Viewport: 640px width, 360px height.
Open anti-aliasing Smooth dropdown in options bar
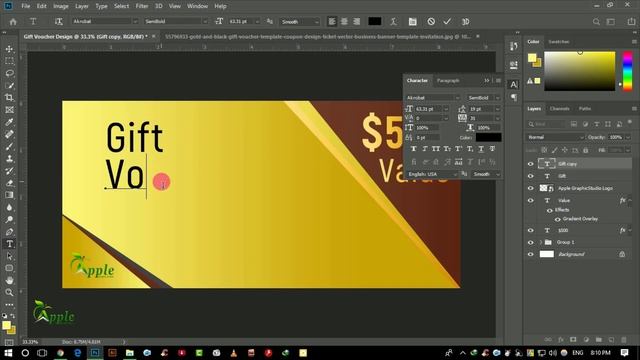[316, 22]
